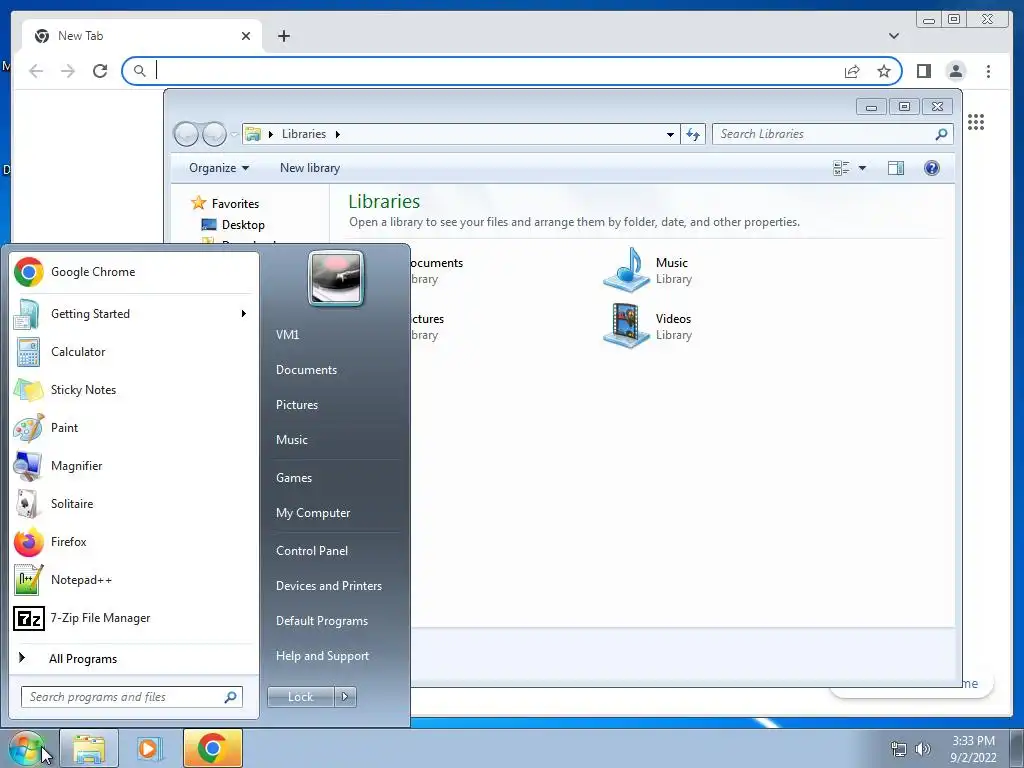Open the change view dropdown arrow

pos(862,168)
